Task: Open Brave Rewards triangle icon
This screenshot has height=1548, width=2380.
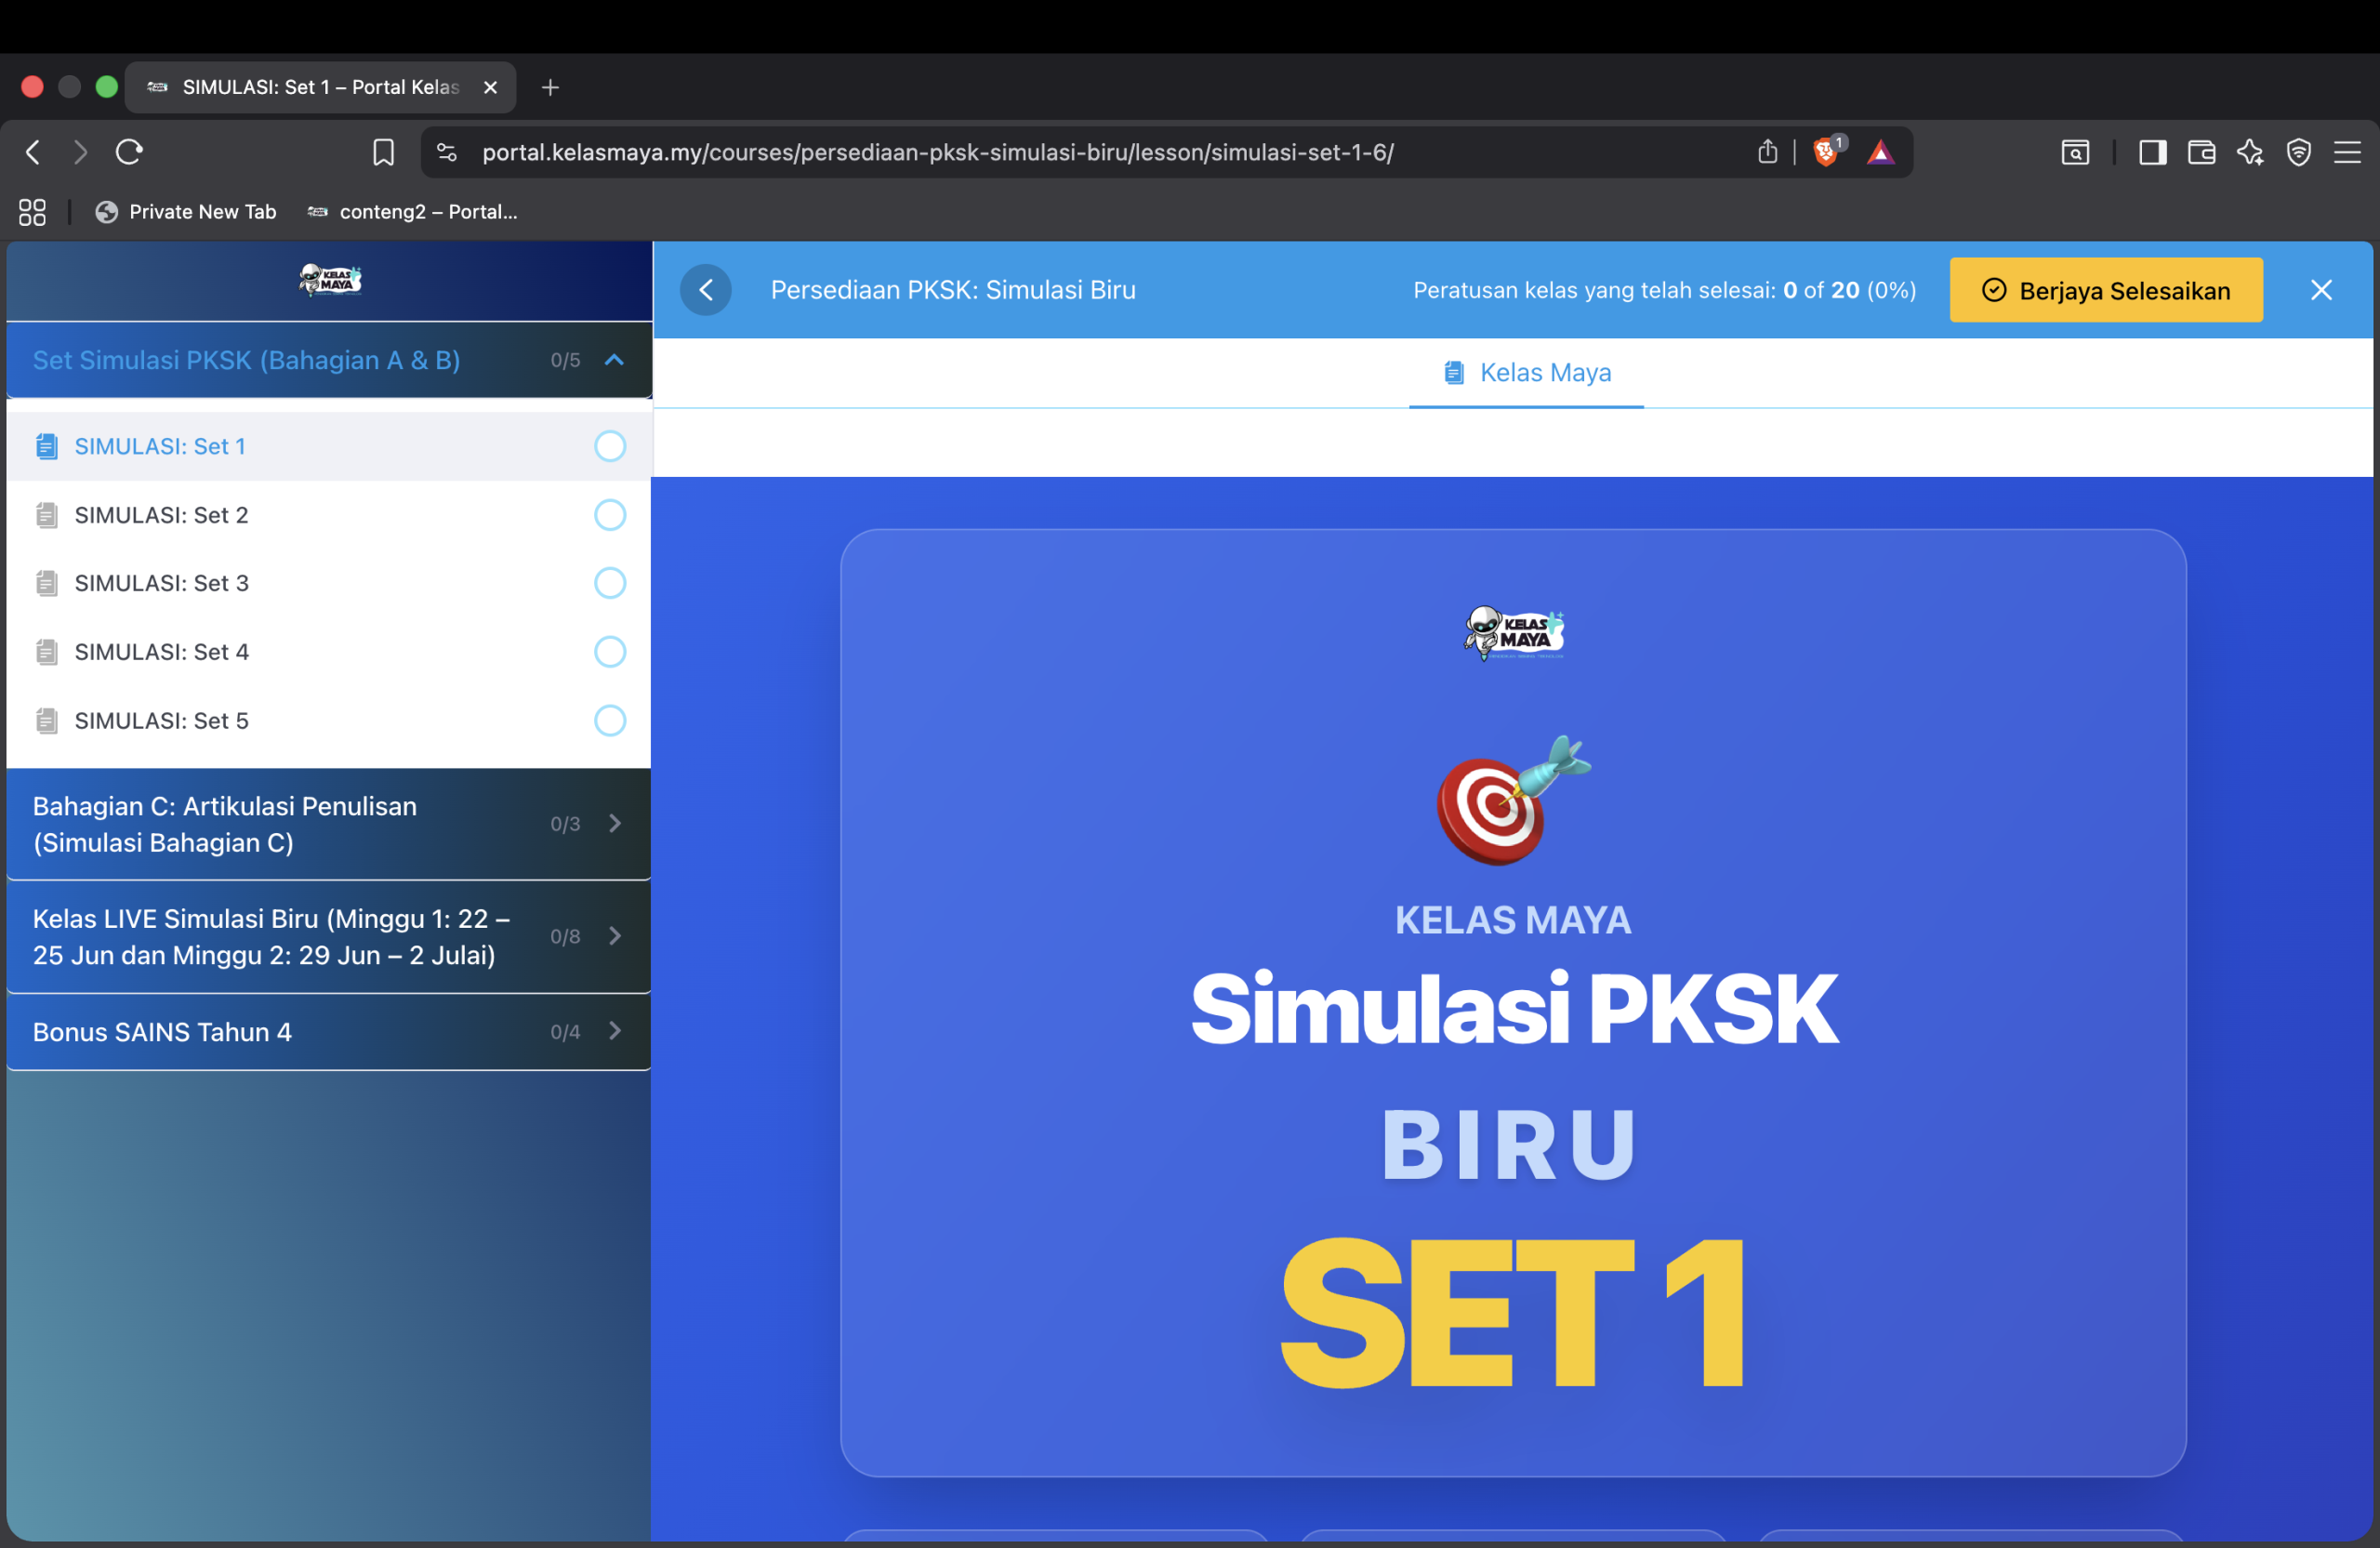Action: 1880,152
